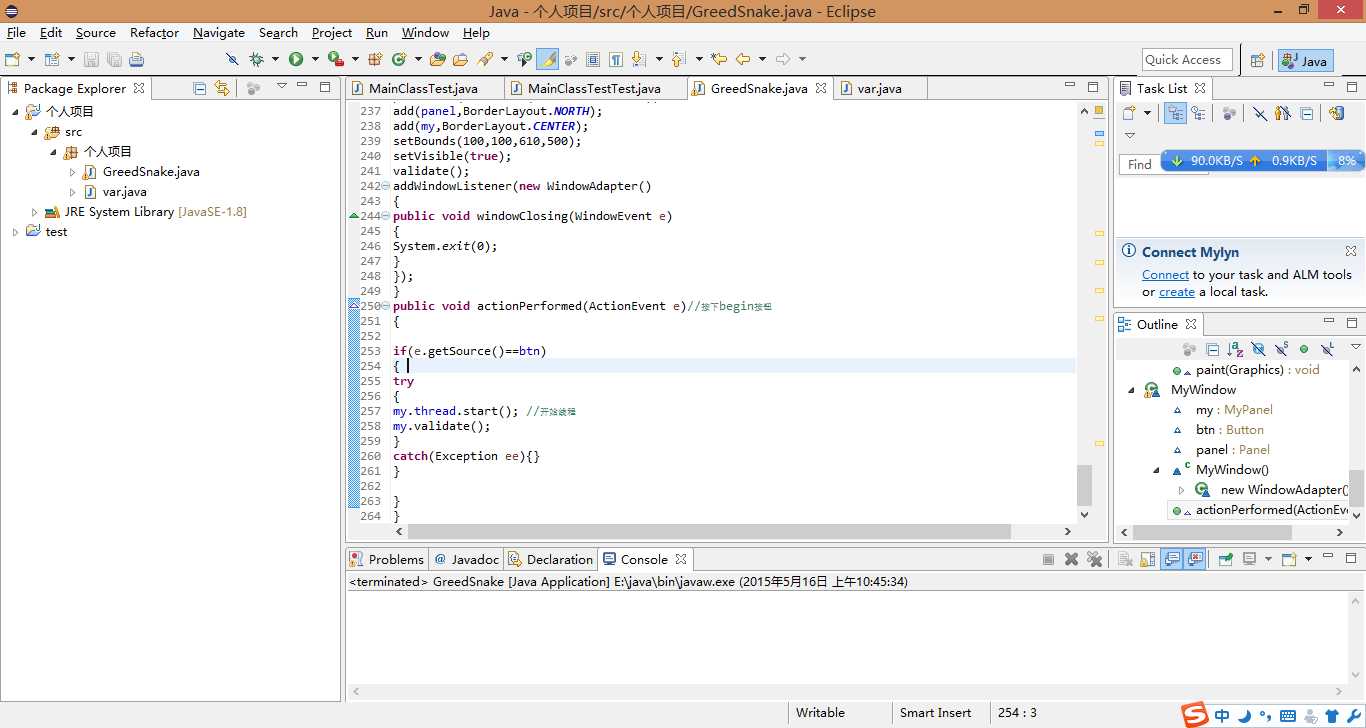Switch to var.java editor tab

pos(879,88)
